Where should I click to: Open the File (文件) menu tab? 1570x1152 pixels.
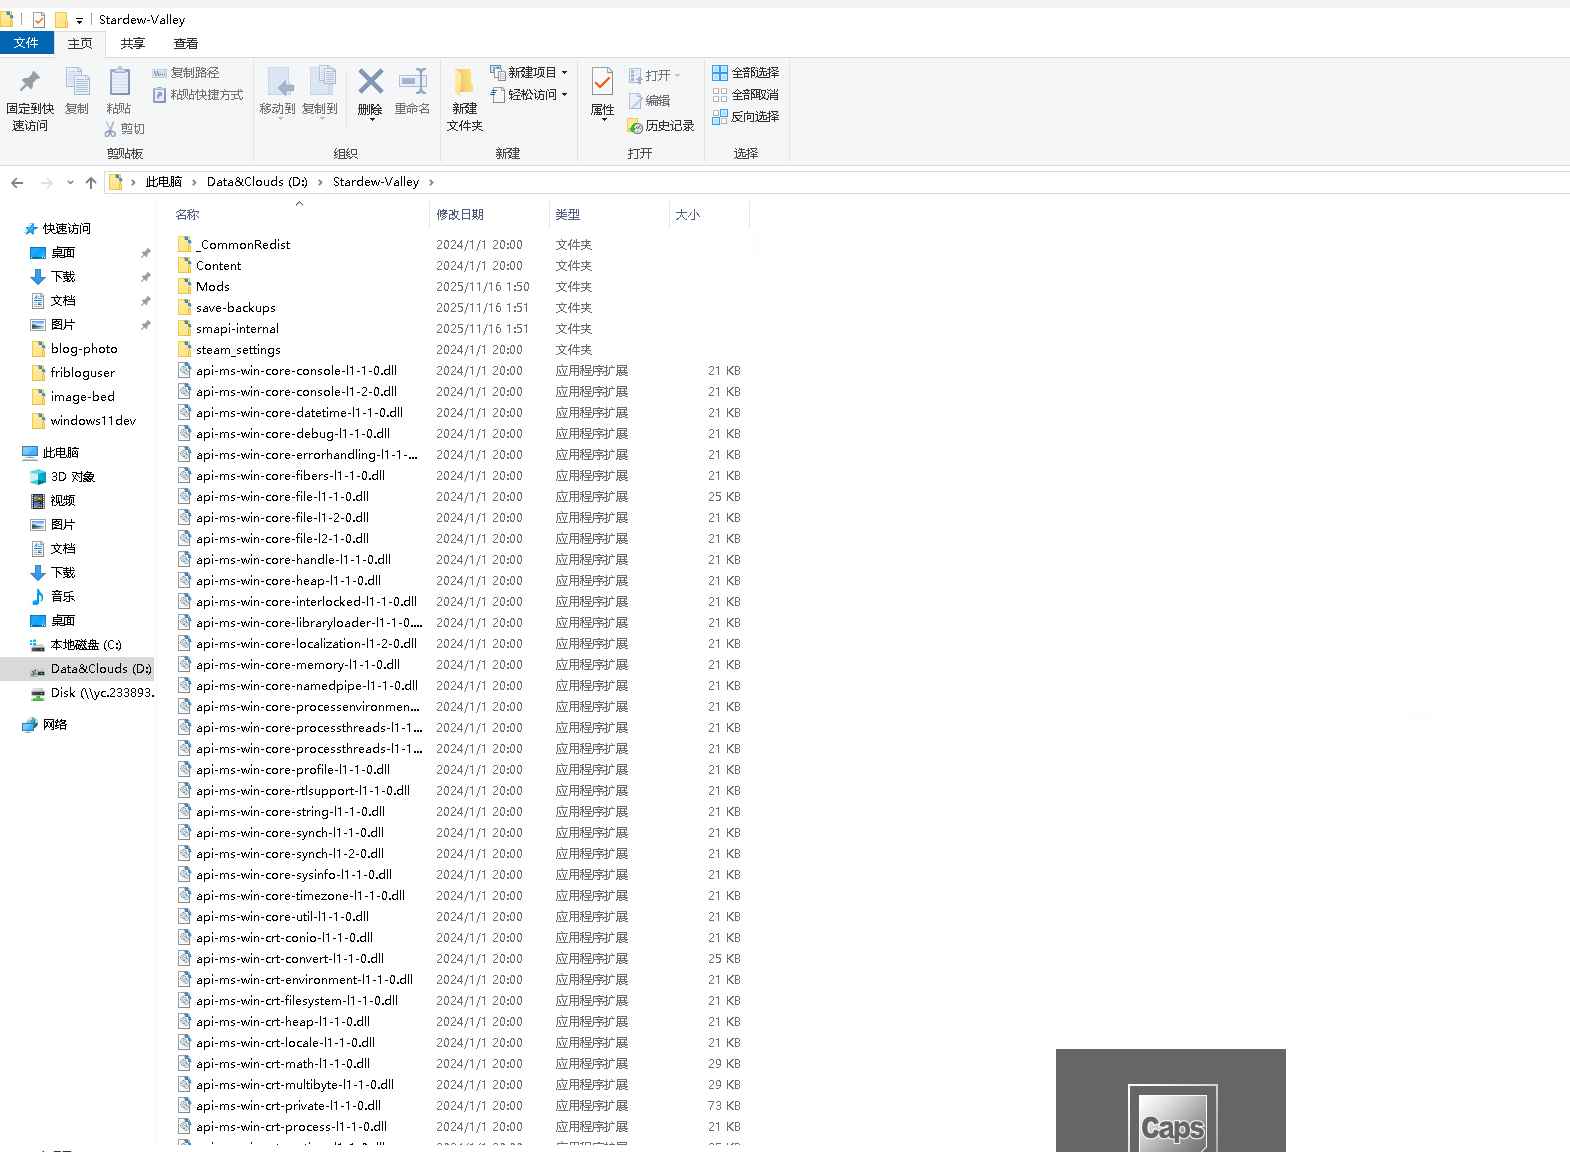coord(26,43)
